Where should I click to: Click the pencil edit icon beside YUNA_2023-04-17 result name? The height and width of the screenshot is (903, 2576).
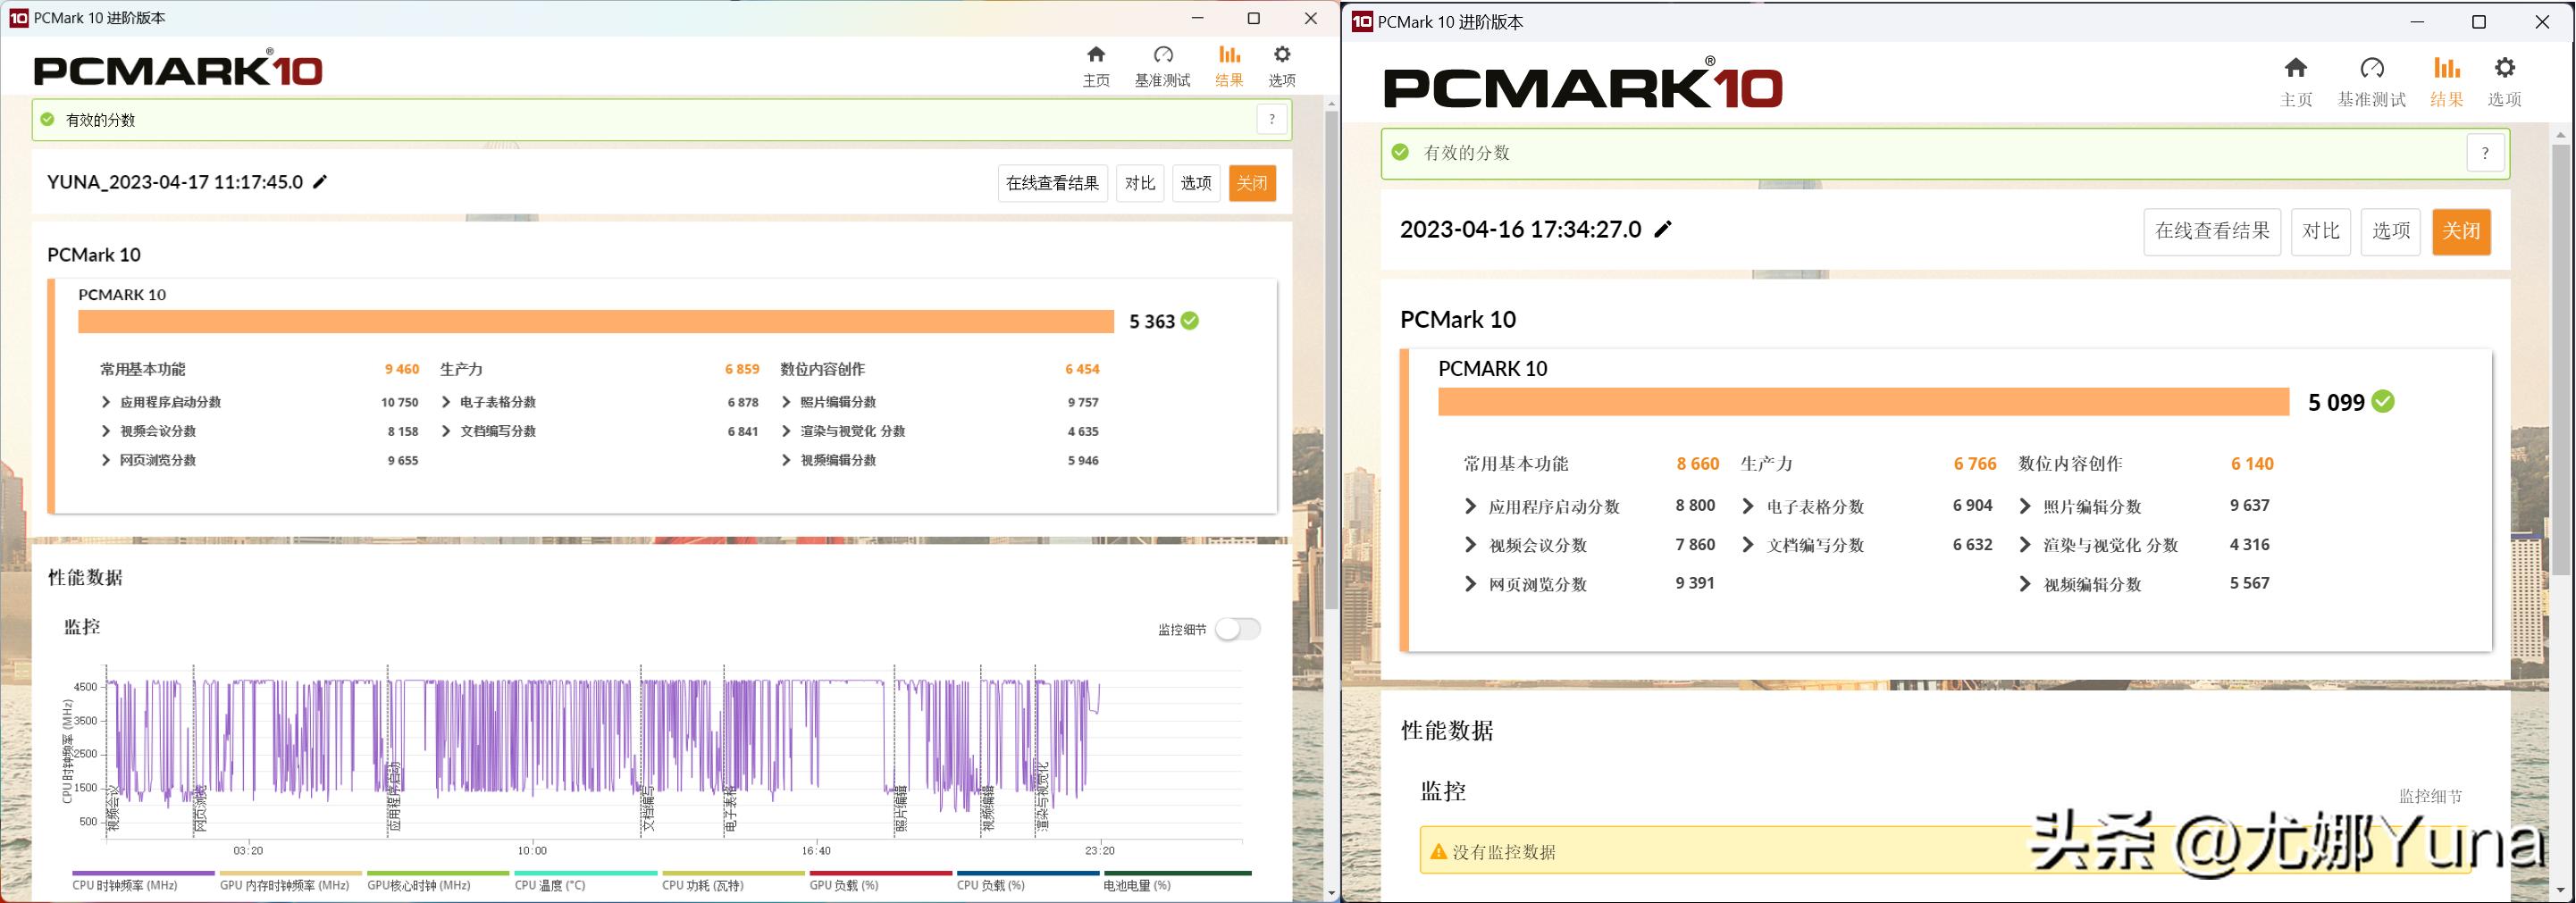319,181
